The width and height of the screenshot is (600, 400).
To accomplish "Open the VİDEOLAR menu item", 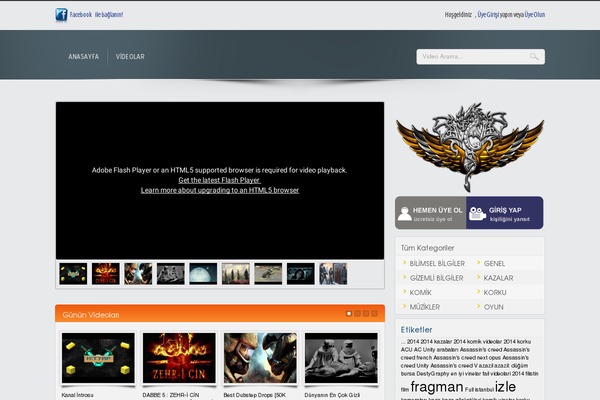I will pyautogui.click(x=130, y=57).
